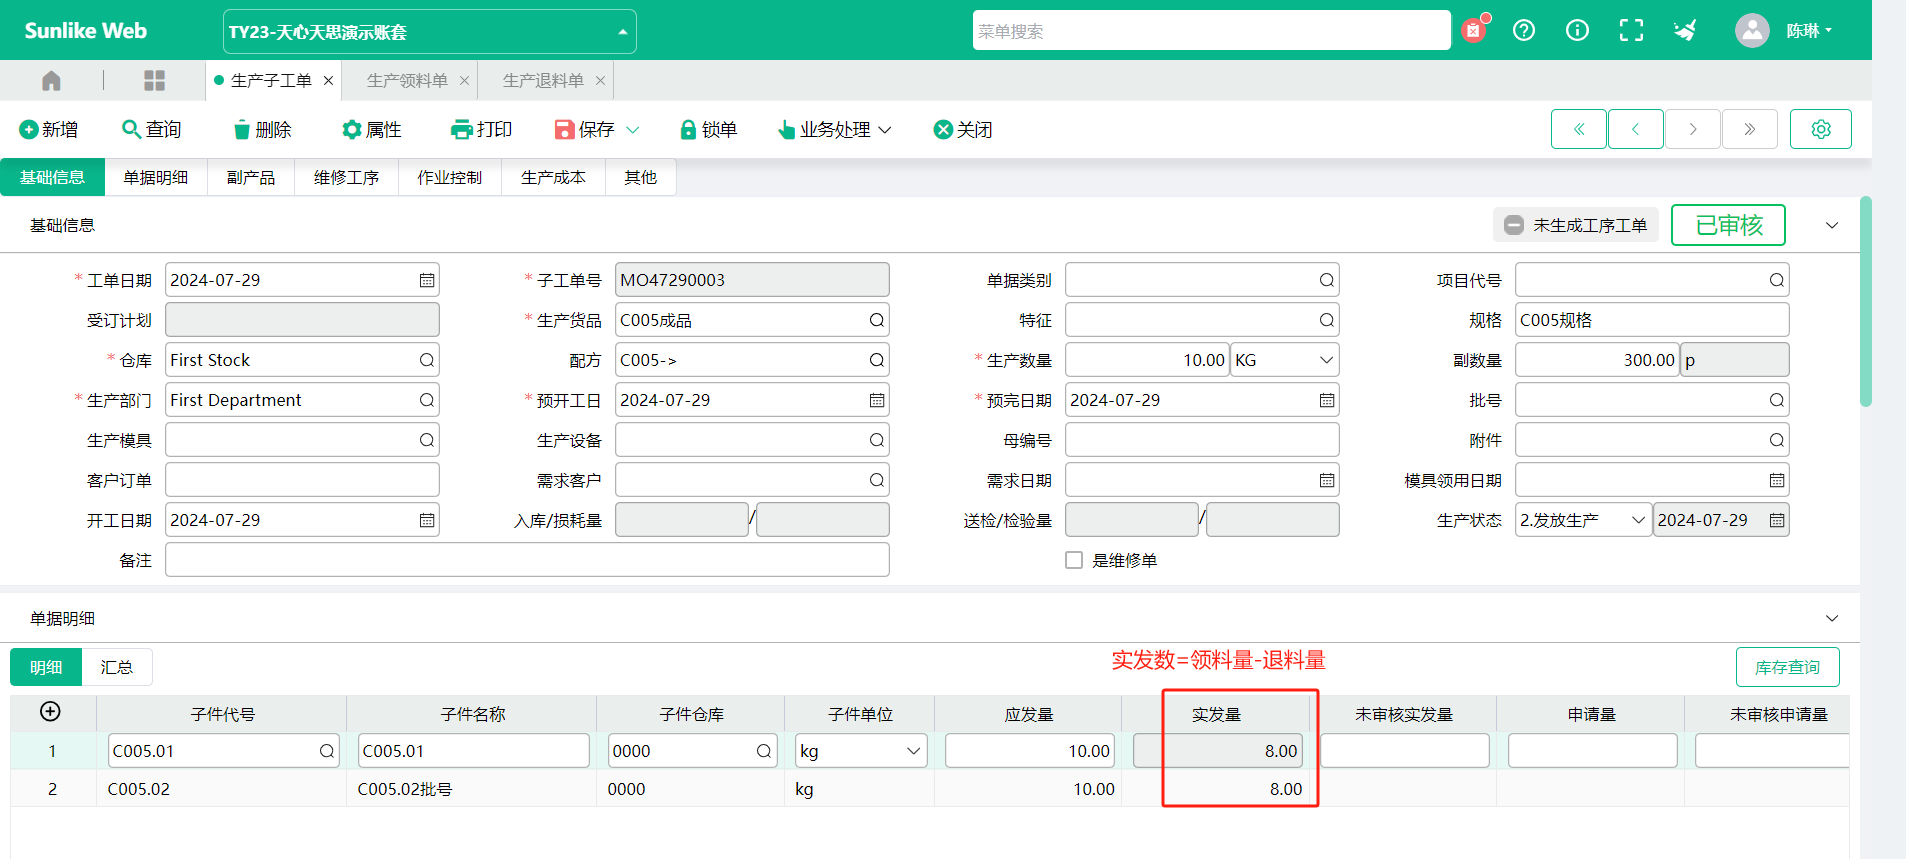
Task: Switch detail view to 明细
Action: pyautogui.click(x=46, y=667)
